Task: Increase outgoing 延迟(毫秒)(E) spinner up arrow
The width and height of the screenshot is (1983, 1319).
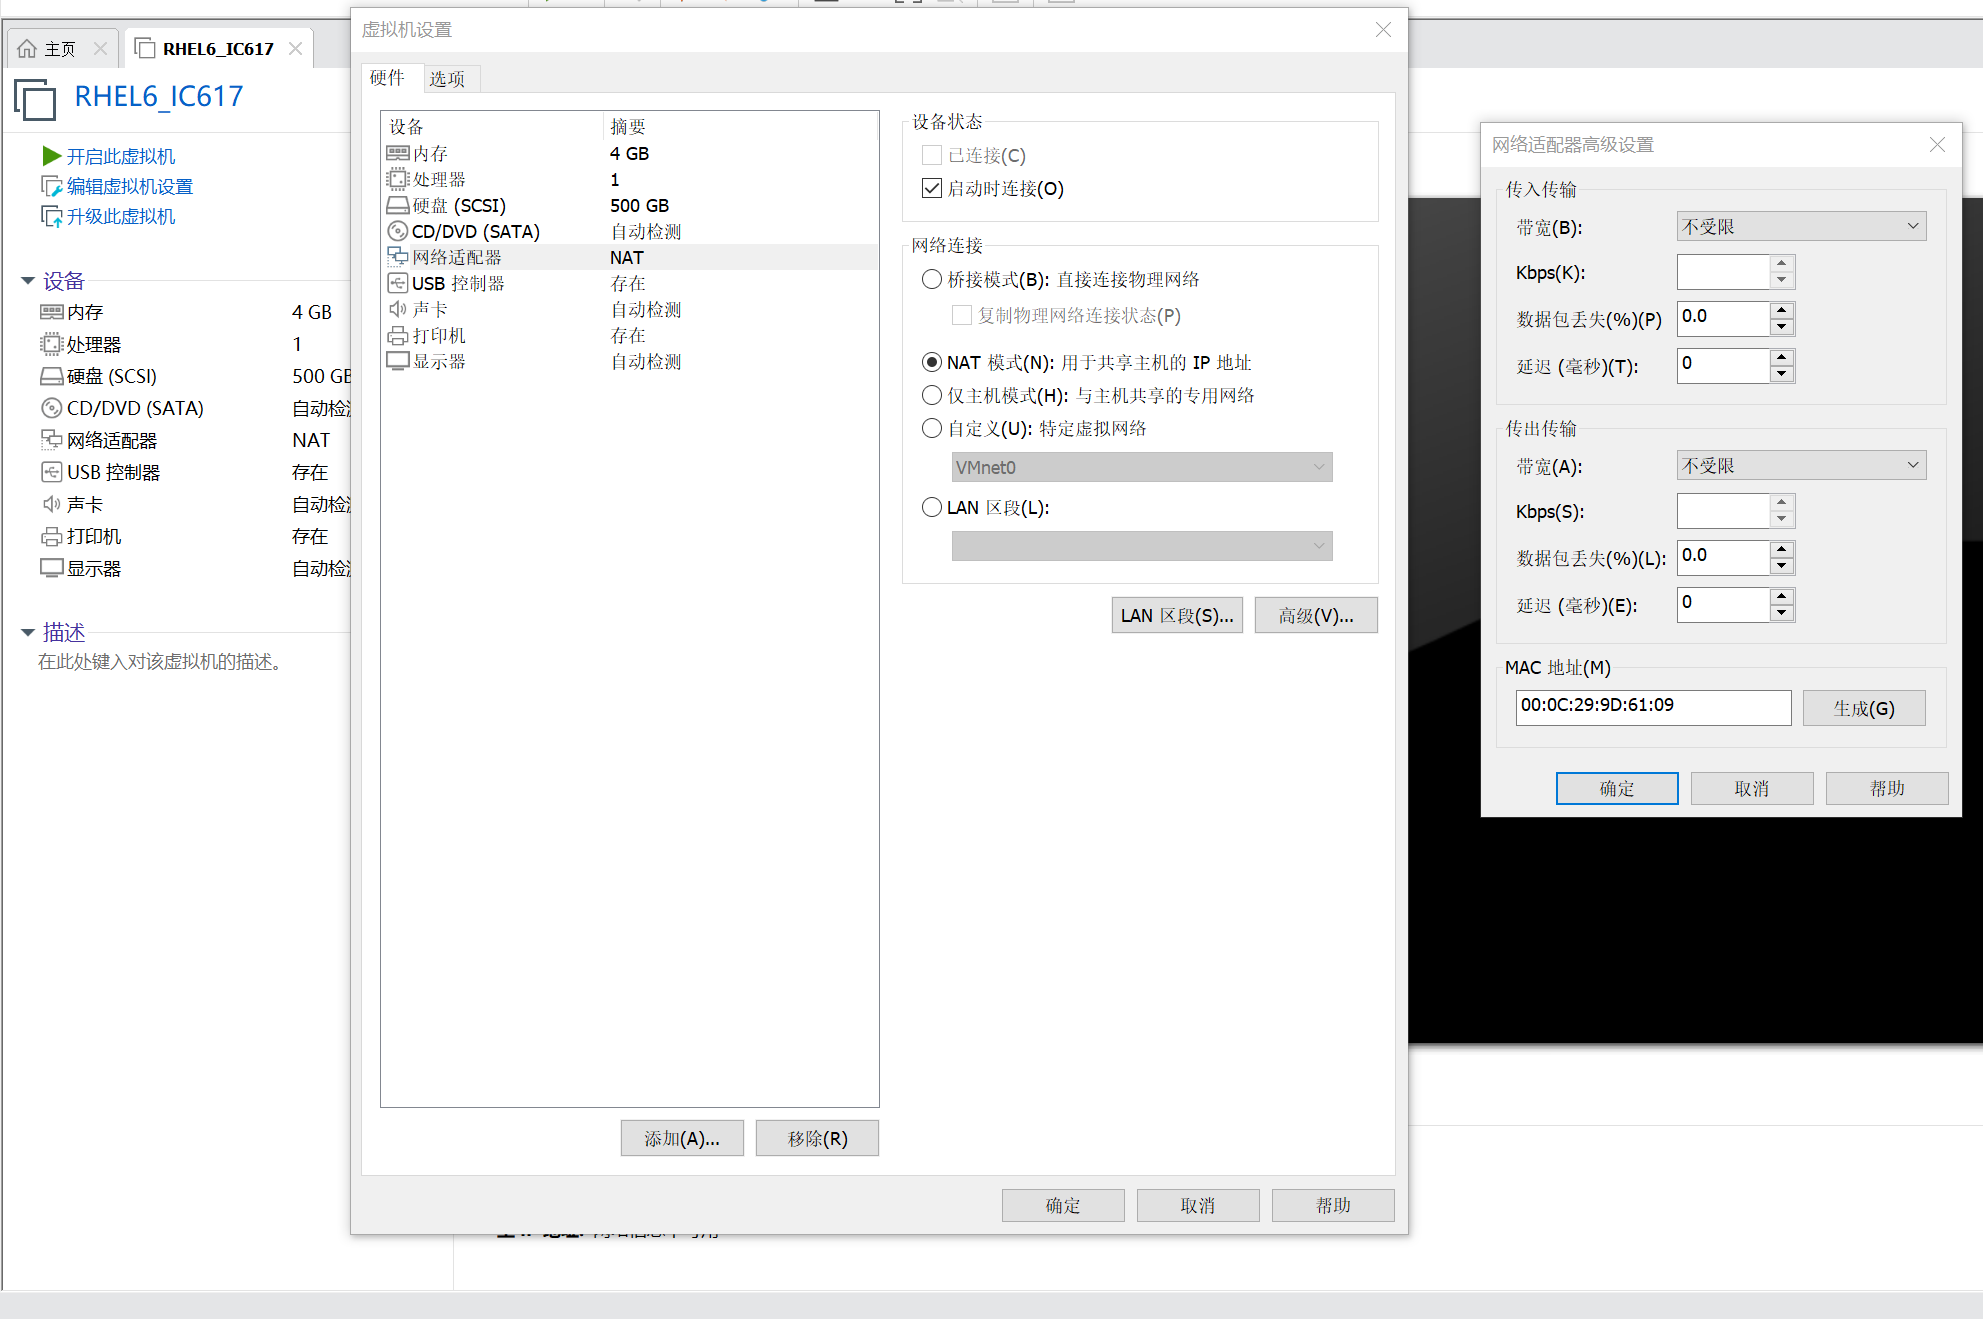Action: coord(1782,596)
